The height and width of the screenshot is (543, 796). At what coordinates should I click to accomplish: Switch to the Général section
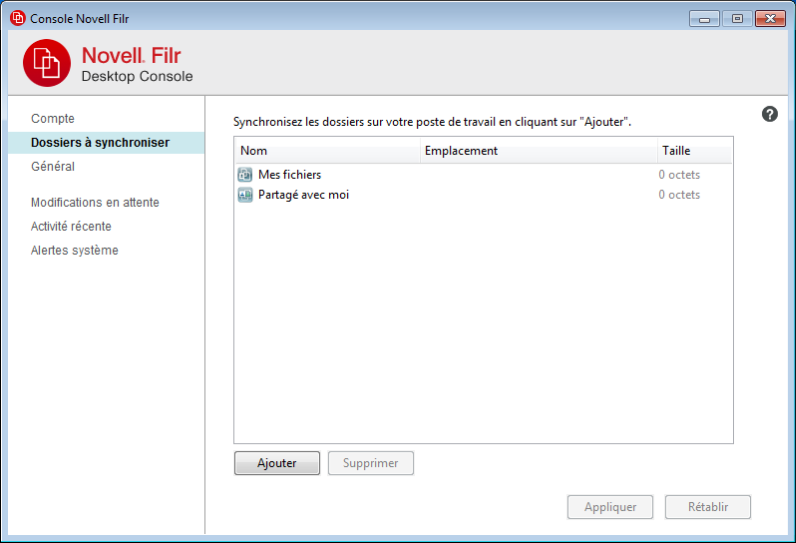coord(53,167)
